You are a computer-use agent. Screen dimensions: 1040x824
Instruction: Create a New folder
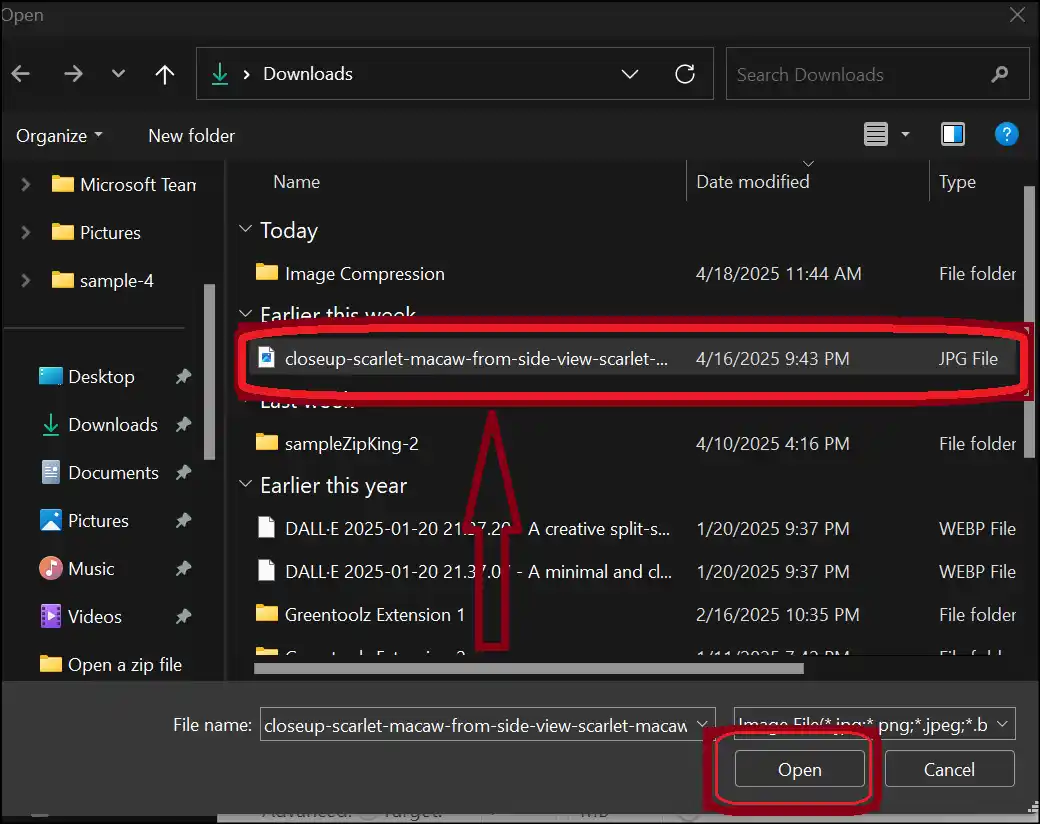[191, 135]
